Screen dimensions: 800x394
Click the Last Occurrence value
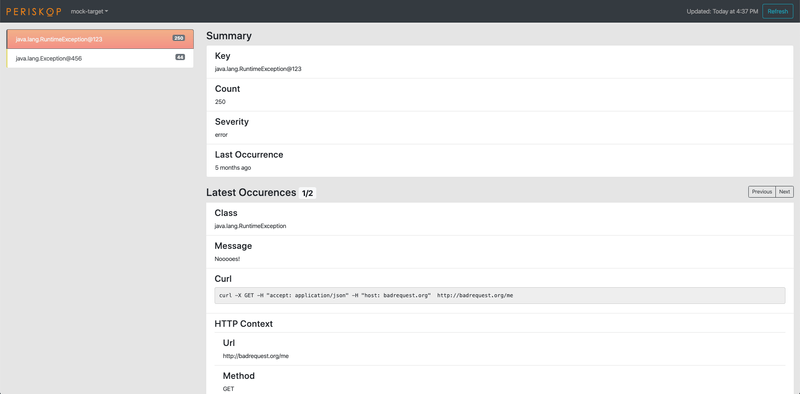tap(233, 168)
